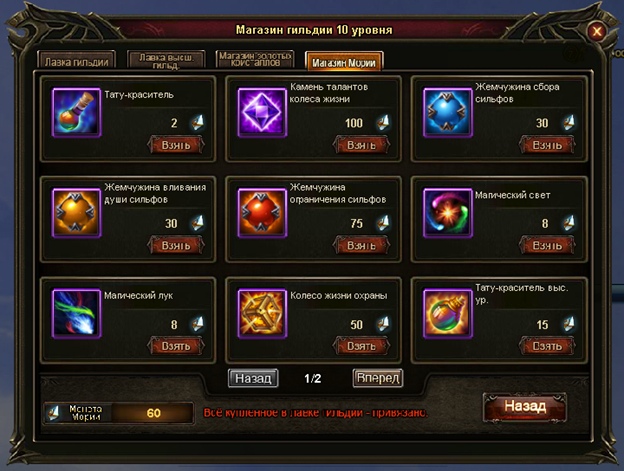Click the blue Жемчужина сбора сильфов orb

[x=448, y=113]
